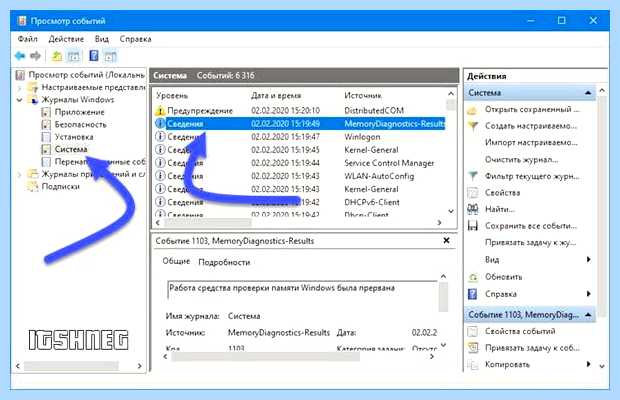Open the Справка submenu arrow in actions
The width and height of the screenshot is (620, 400).
point(588,294)
